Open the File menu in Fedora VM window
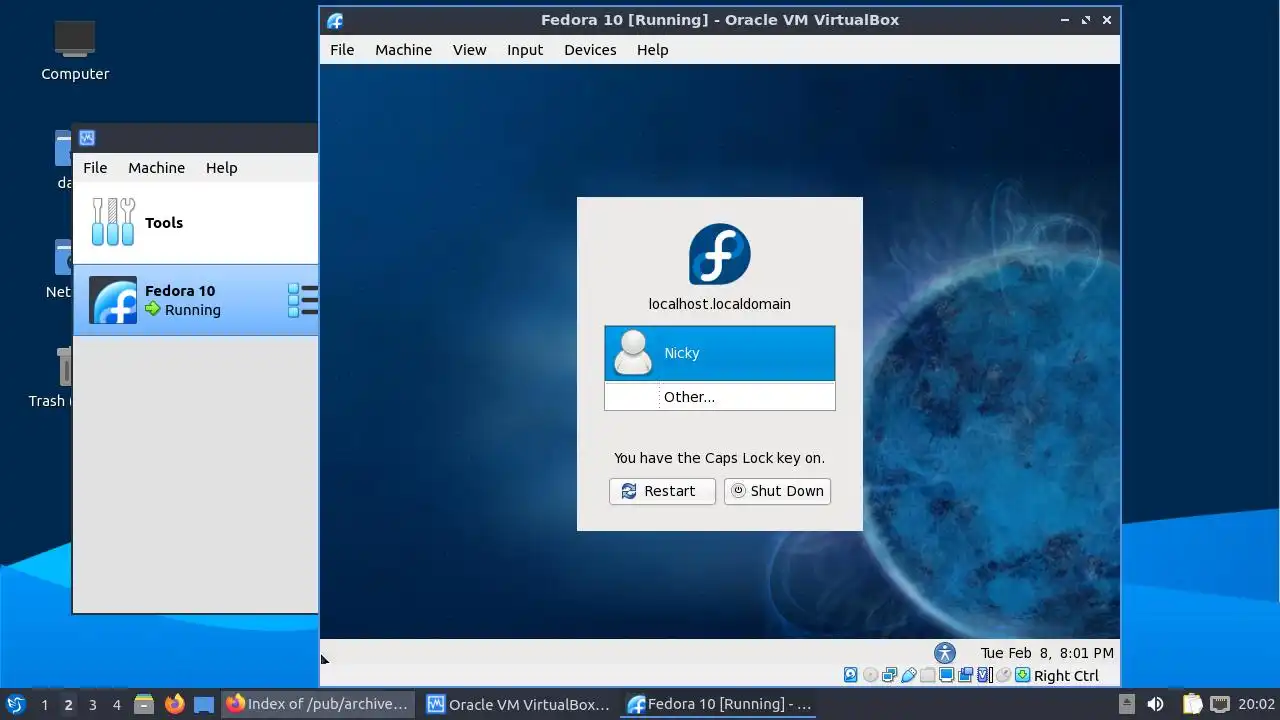This screenshot has height=720, width=1280. 342,50
